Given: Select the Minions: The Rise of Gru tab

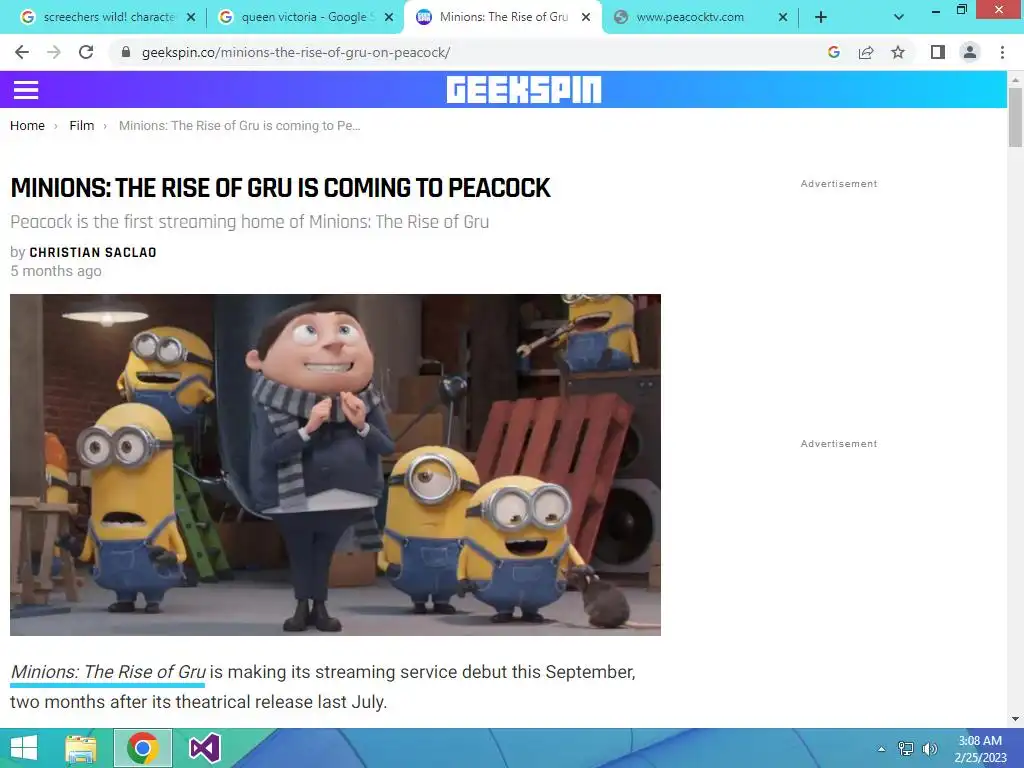Looking at the screenshot, I should tap(501, 17).
